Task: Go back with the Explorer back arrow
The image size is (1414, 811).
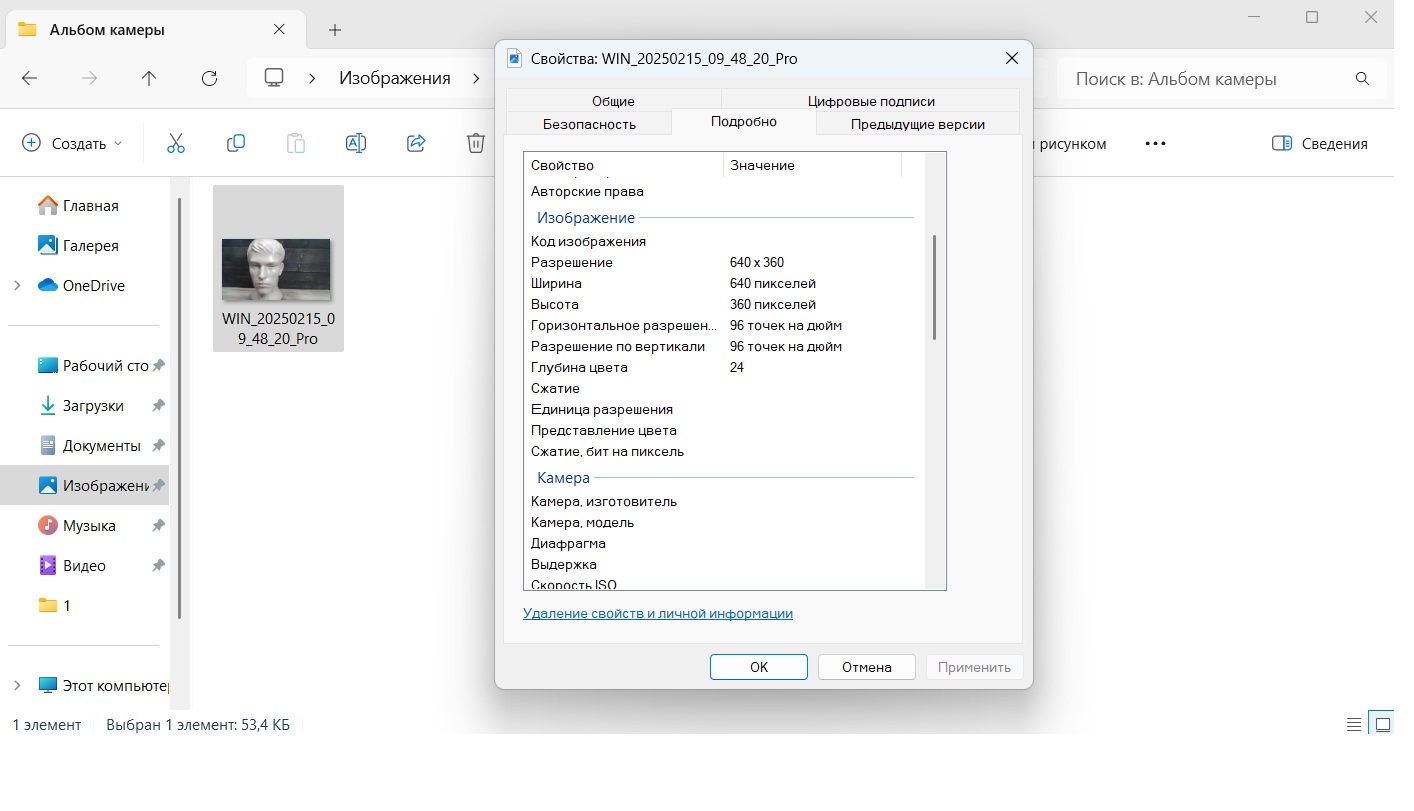Action: [29, 78]
